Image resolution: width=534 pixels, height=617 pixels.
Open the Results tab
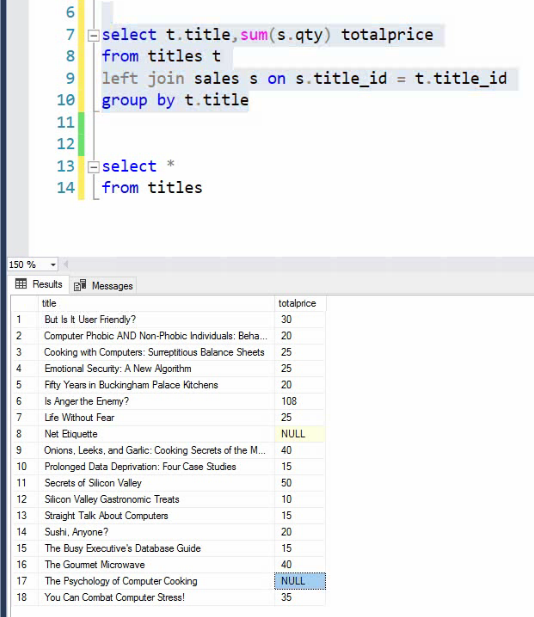tap(39, 284)
